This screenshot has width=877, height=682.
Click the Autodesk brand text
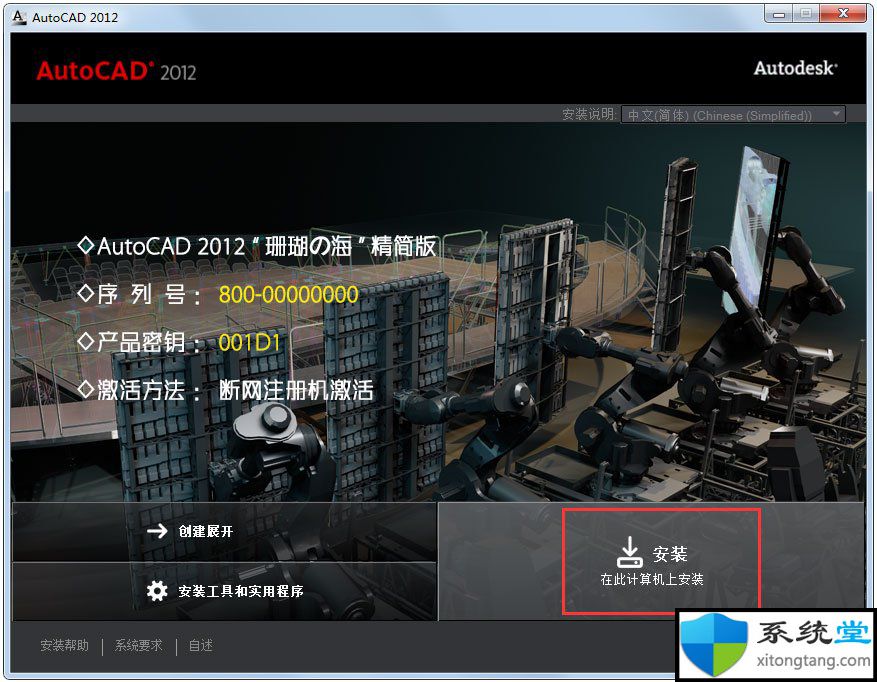pyautogui.click(x=795, y=68)
